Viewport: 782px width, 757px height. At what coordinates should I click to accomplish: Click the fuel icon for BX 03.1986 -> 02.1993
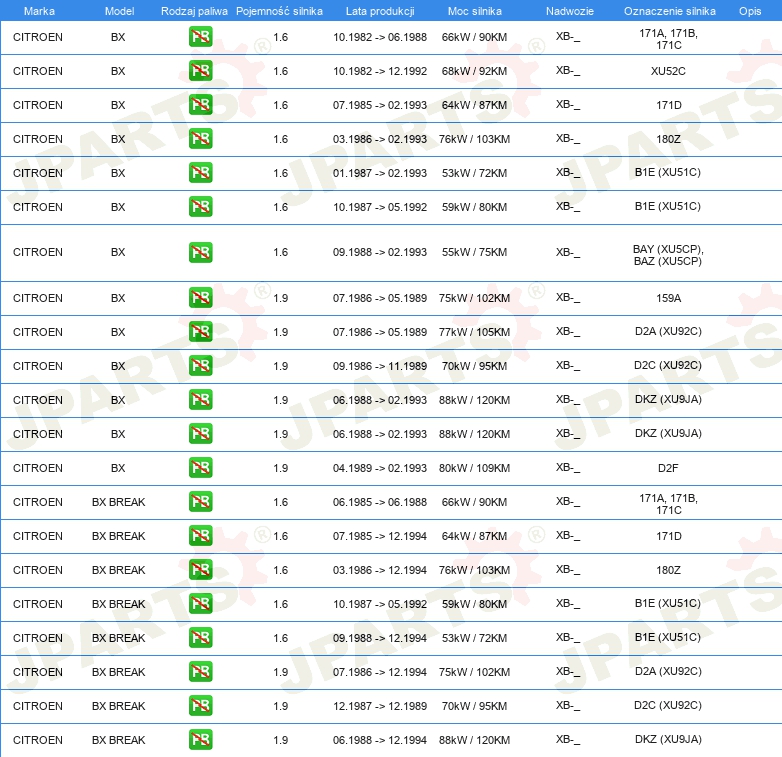[x=200, y=139]
